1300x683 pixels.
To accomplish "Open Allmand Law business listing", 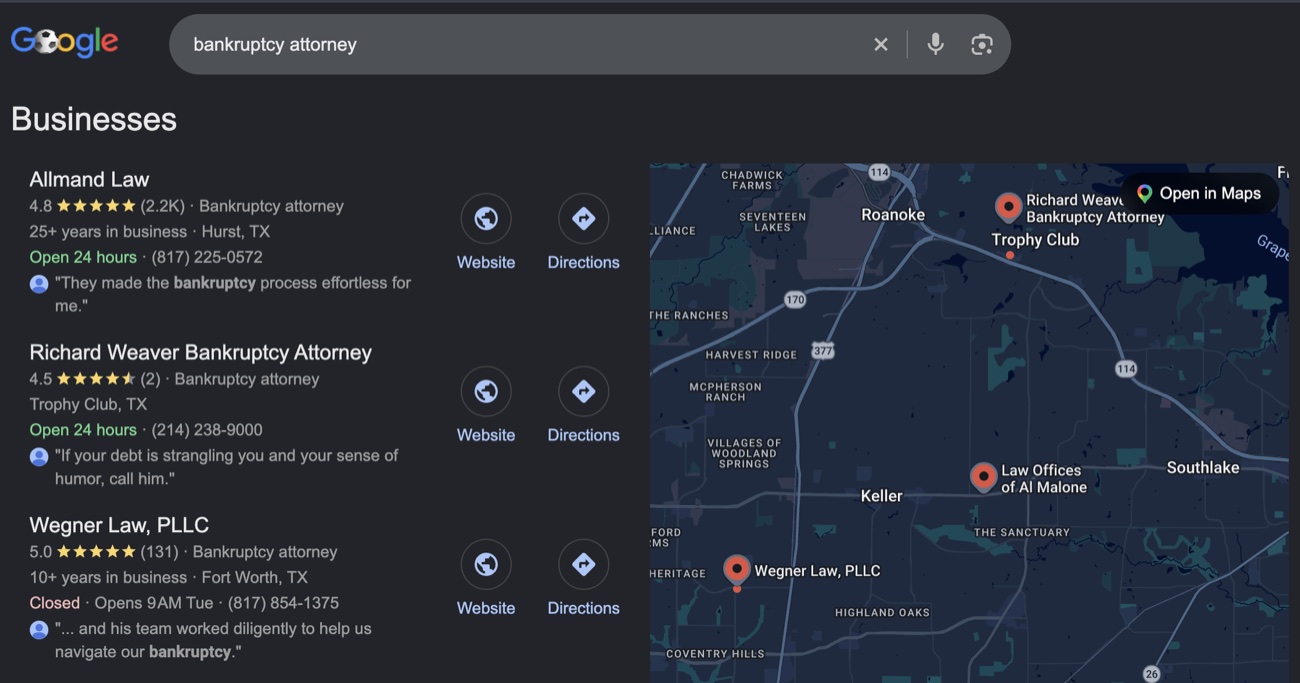I will pos(89,180).
